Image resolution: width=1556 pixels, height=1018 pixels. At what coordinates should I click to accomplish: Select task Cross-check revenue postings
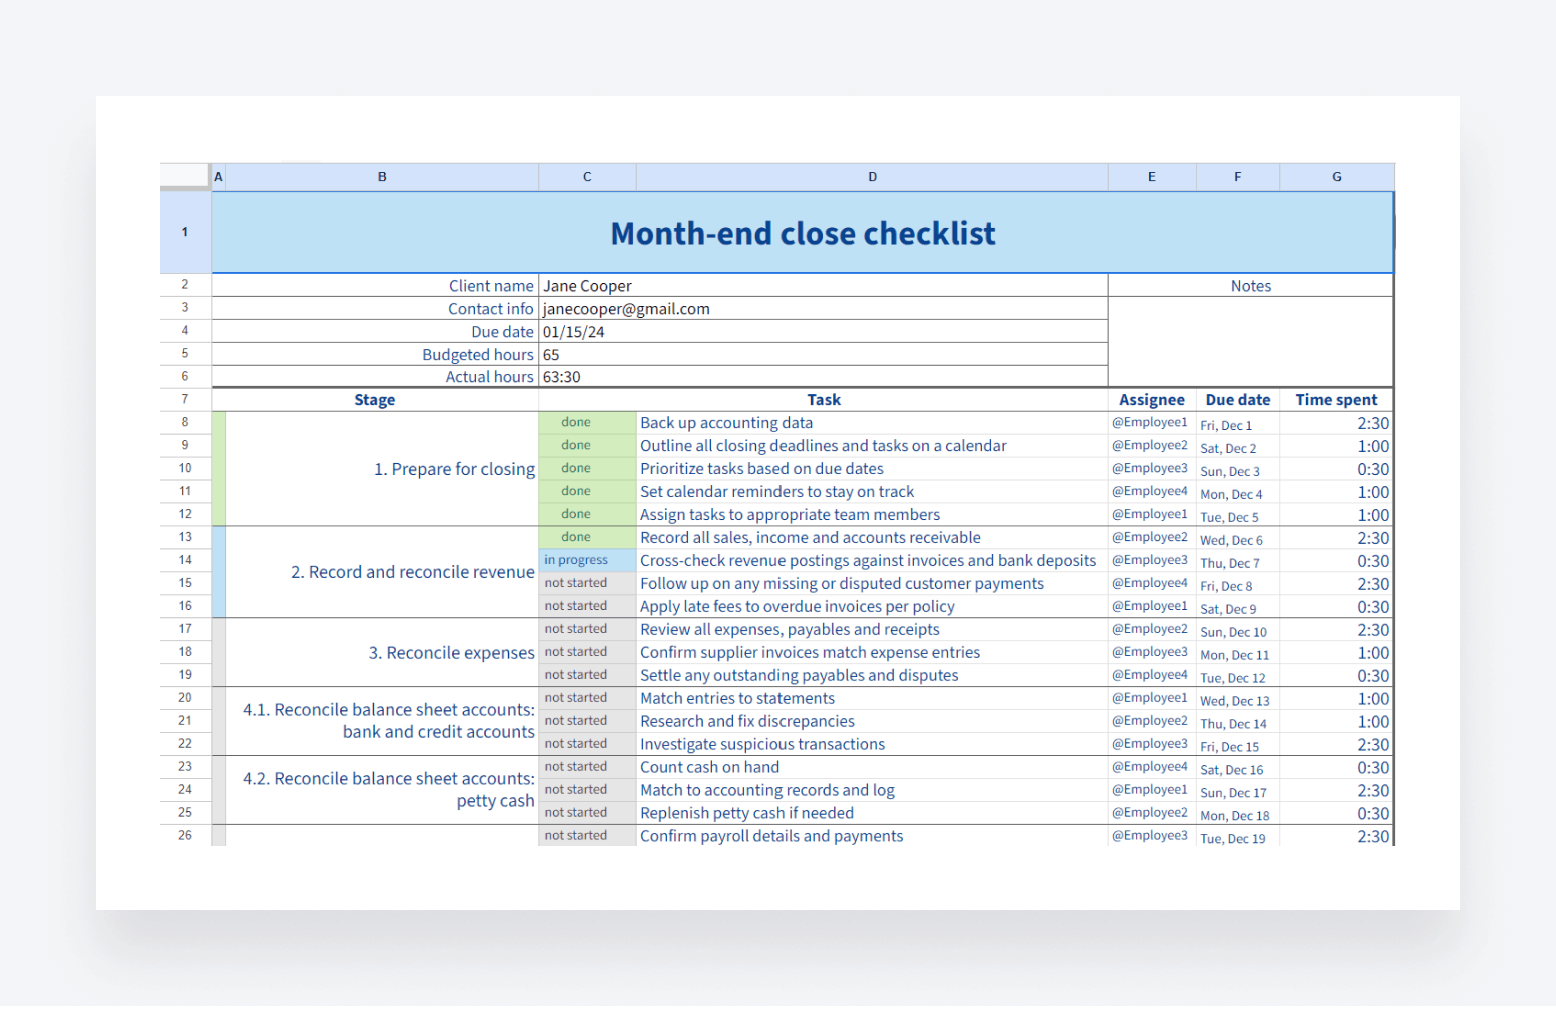[872, 560]
